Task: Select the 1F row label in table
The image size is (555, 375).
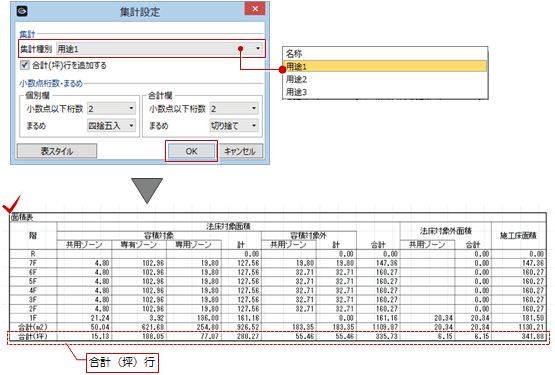Action: tap(33, 318)
